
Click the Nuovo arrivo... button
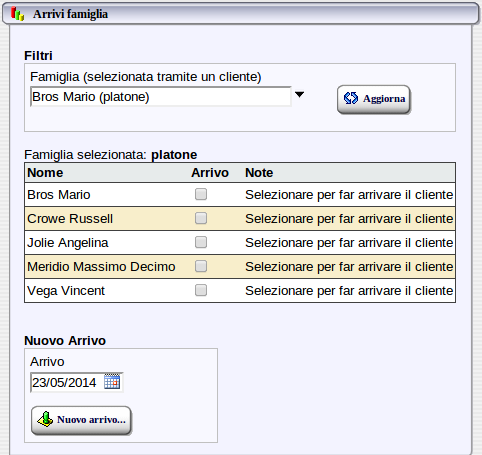(81, 420)
